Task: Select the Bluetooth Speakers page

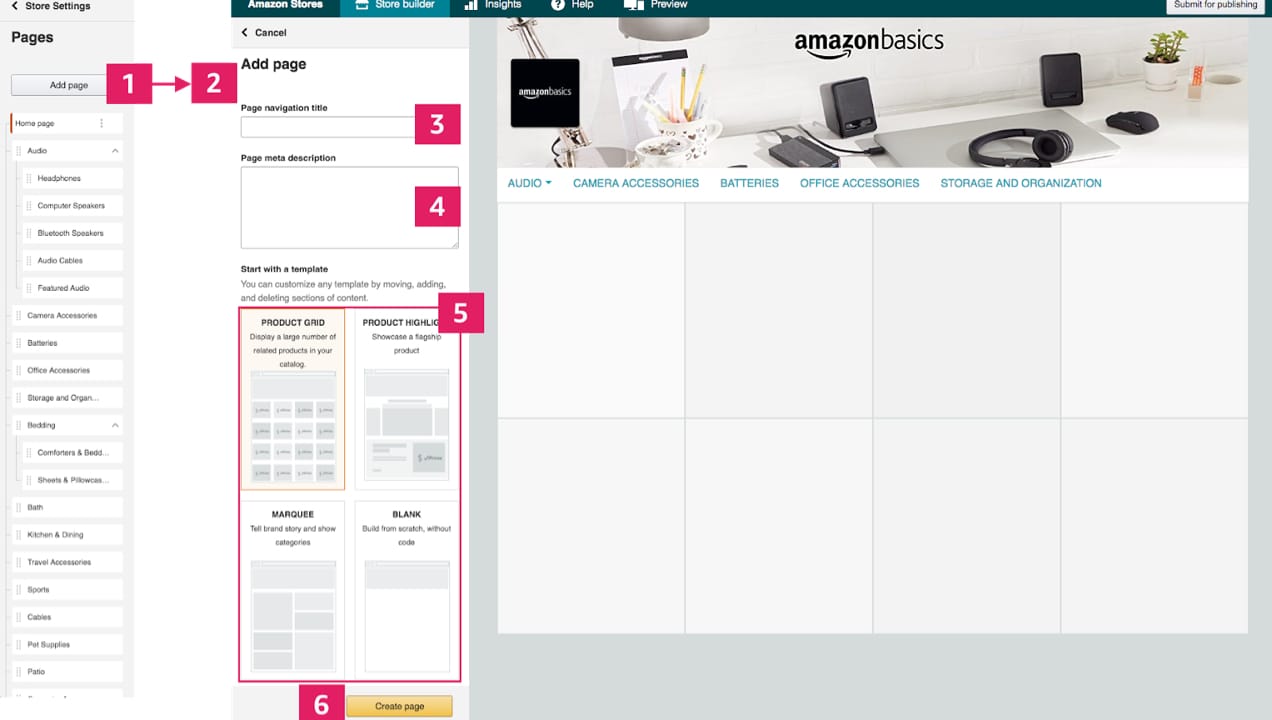Action: click(x=72, y=233)
